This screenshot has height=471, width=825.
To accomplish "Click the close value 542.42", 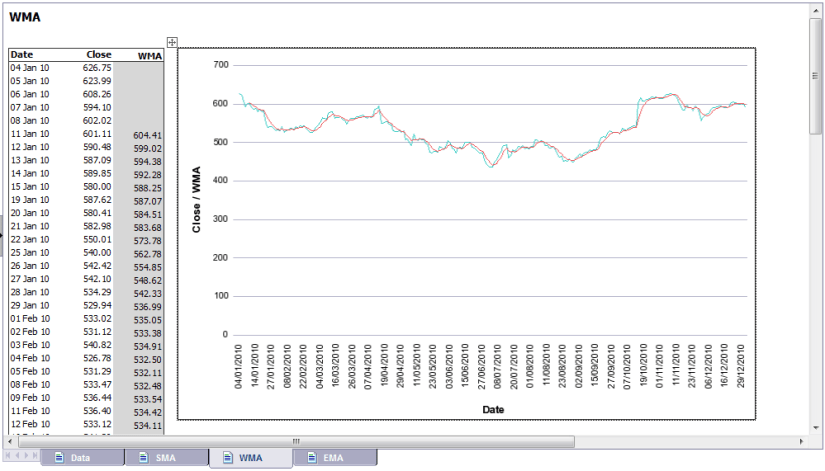I will pyautogui.click(x=97, y=266).
